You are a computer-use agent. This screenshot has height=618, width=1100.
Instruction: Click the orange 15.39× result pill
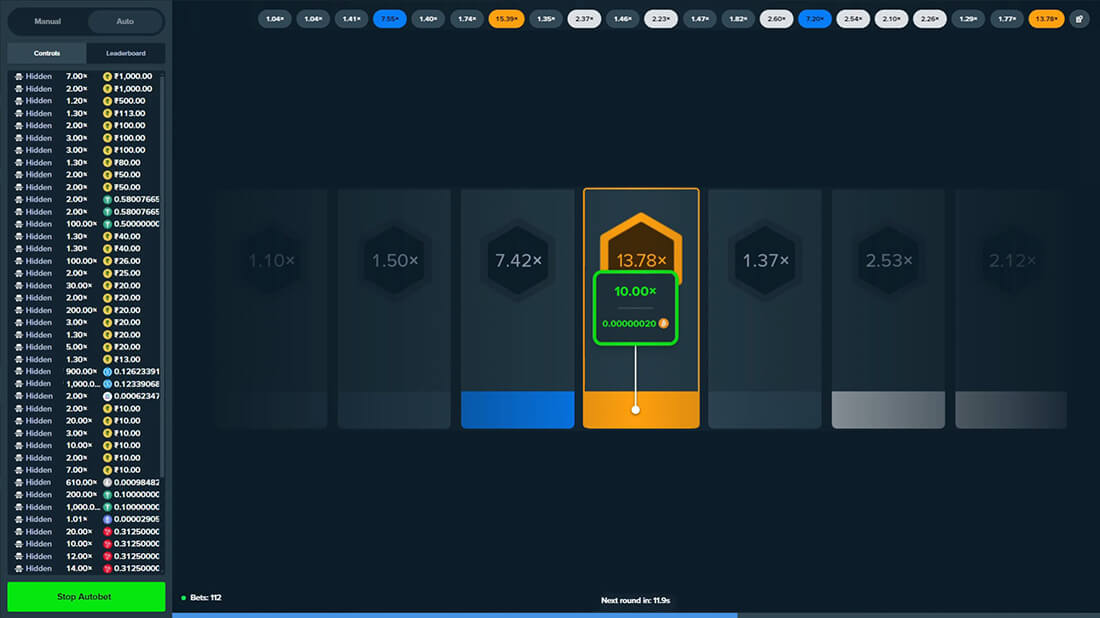point(506,19)
